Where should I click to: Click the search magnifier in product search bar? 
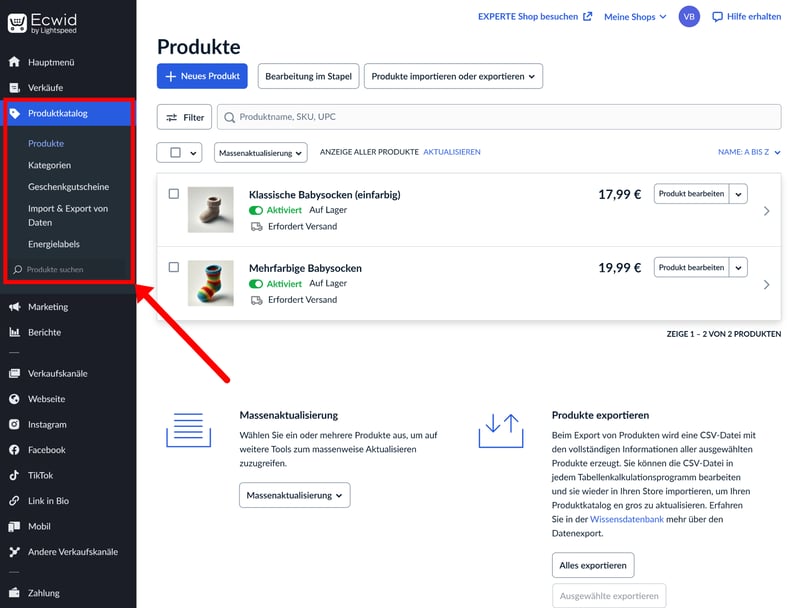[230, 117]
